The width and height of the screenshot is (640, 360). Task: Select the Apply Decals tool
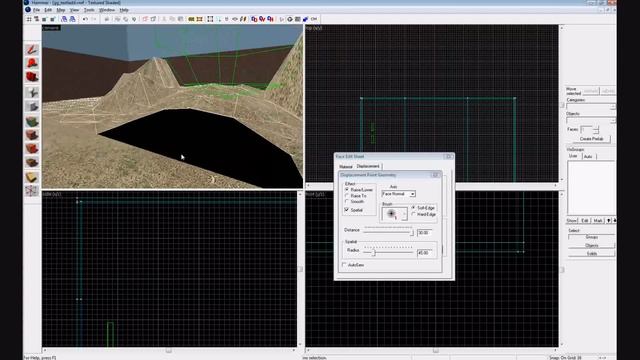click(32, 149)
